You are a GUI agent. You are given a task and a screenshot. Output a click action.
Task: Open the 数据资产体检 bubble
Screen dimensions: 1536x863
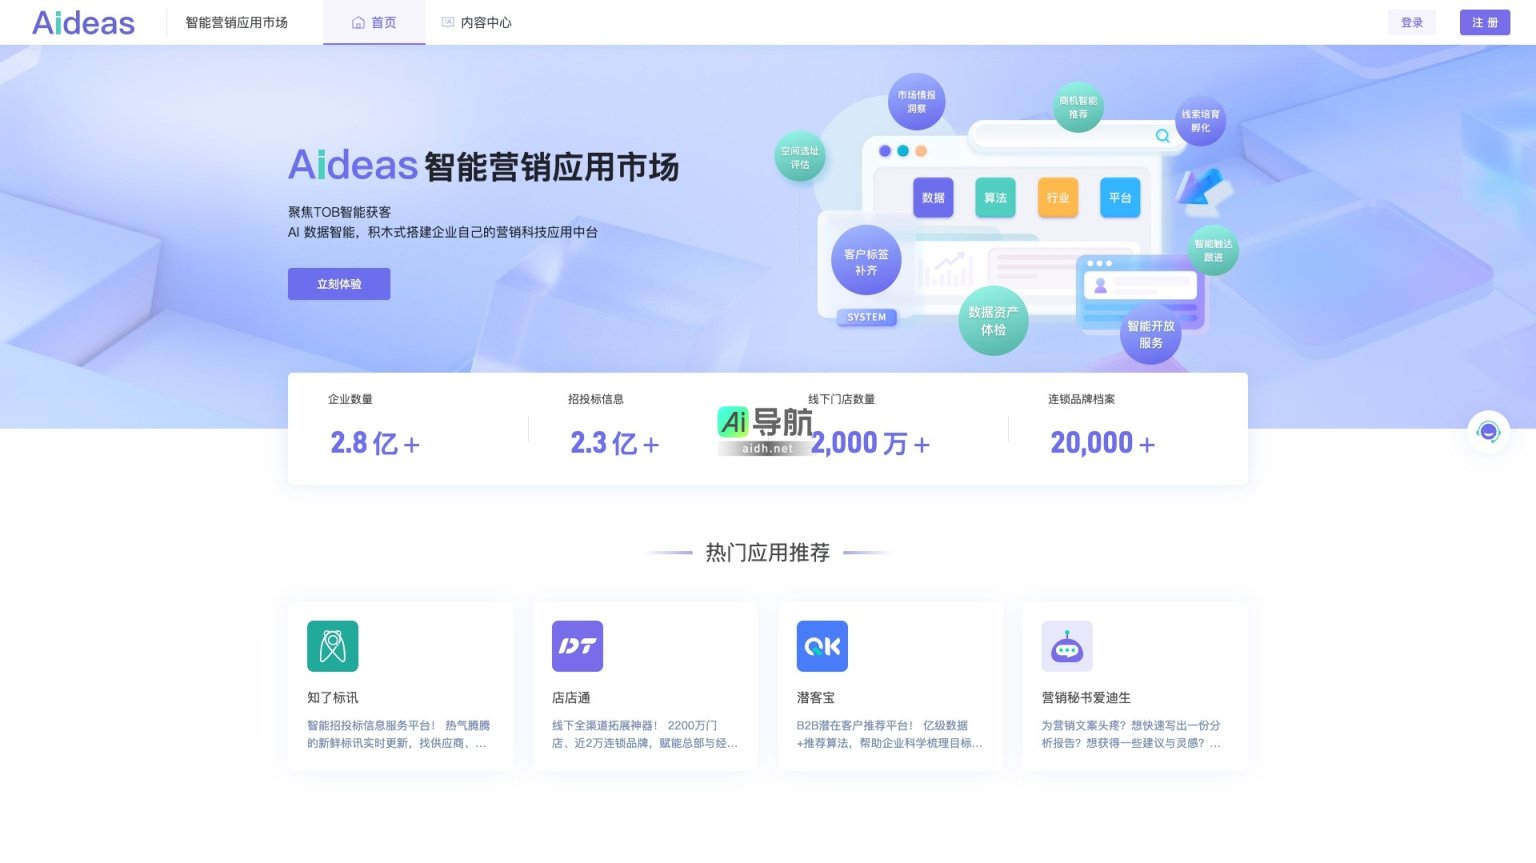(994, 320)
